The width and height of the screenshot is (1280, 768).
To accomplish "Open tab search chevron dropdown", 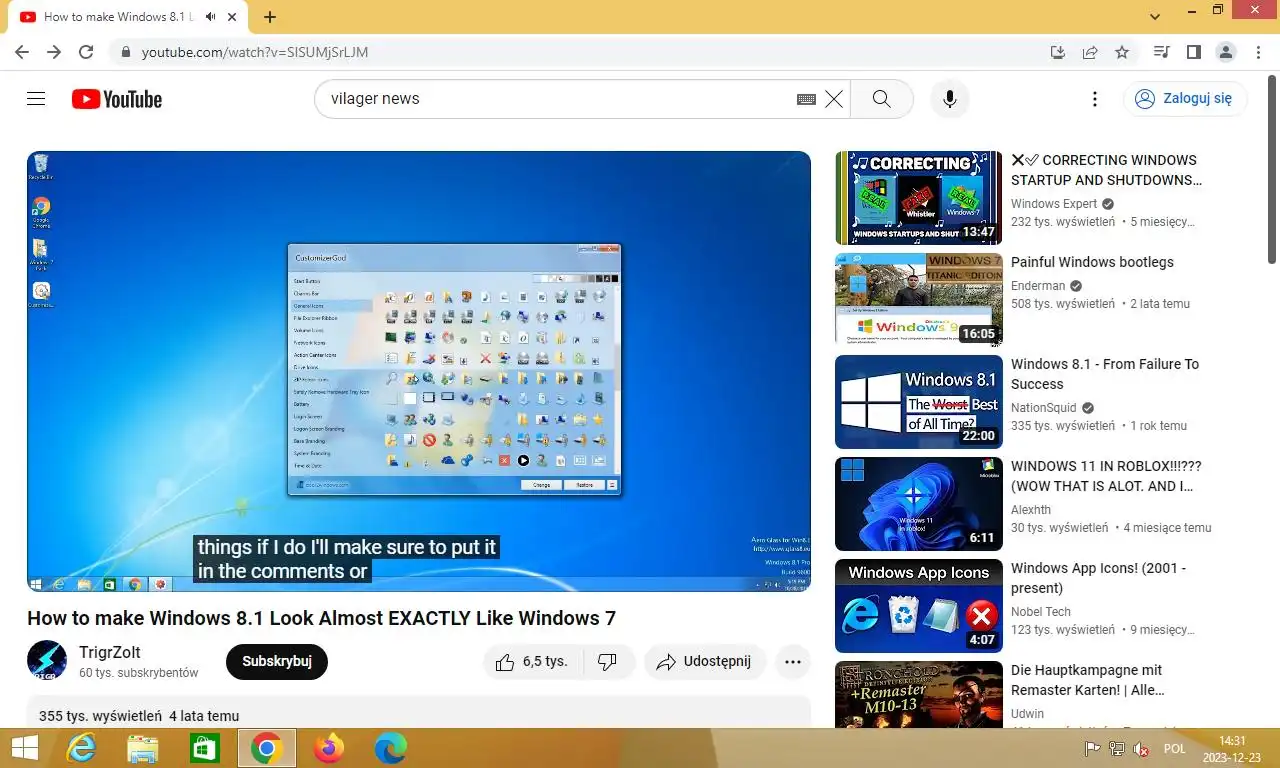I will [x=1155, y=17].
